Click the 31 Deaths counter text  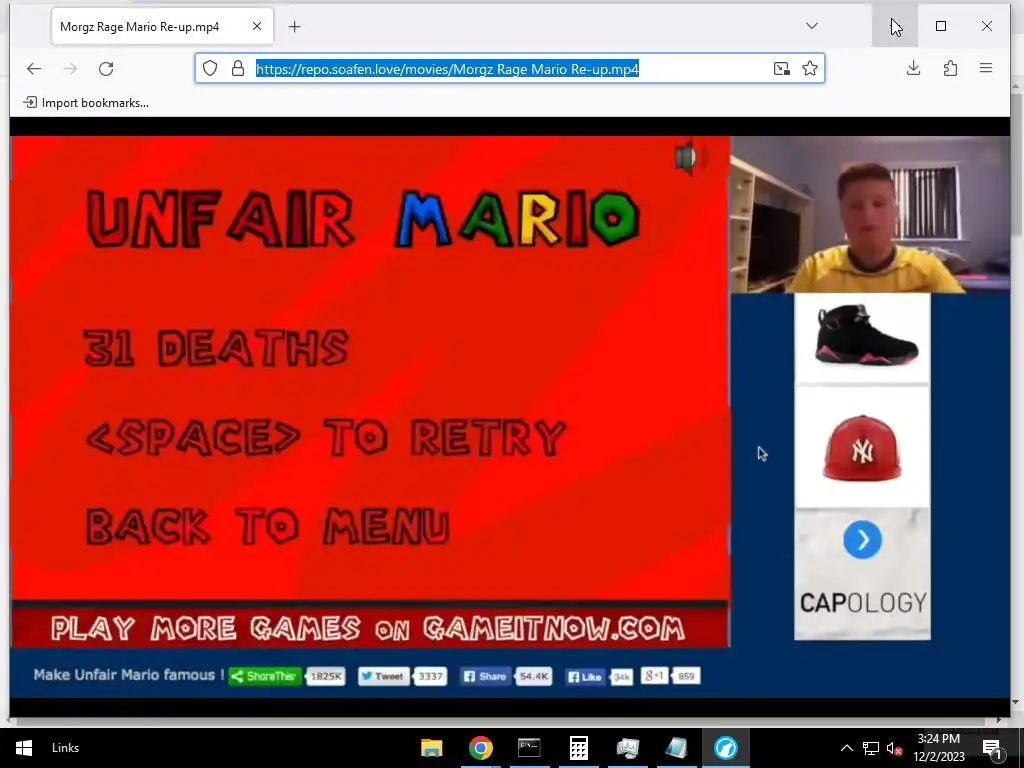(216, 347)
